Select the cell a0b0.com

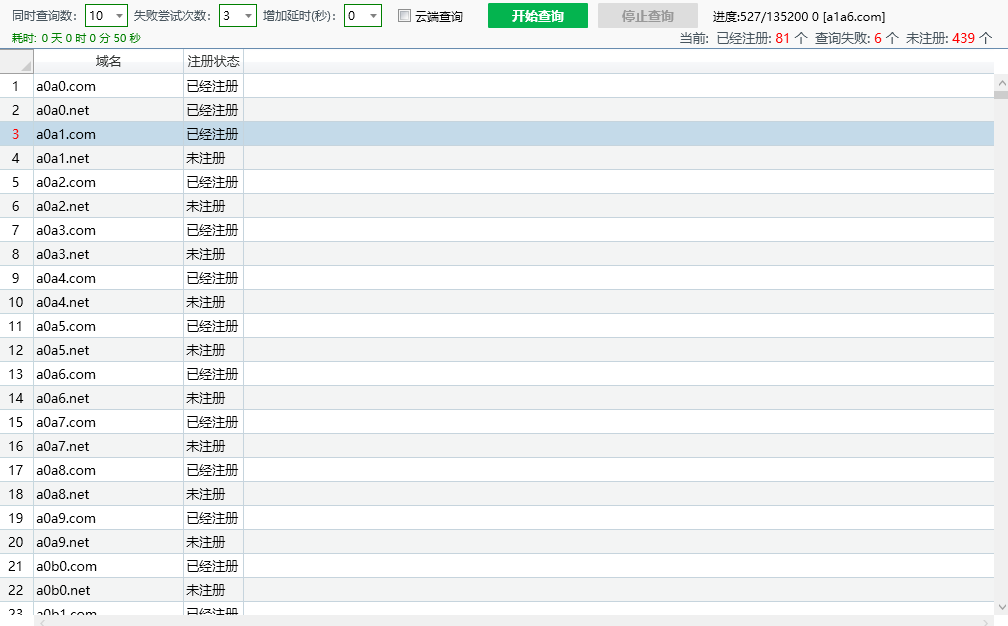pyautogui.click(x=108, y=566)
